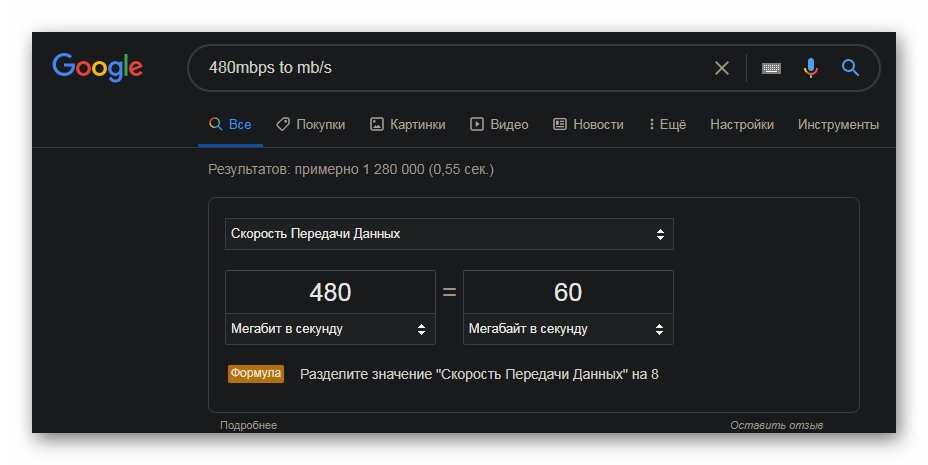Click the Подробнее link
The image size is (928, 465).
(249, 425)
